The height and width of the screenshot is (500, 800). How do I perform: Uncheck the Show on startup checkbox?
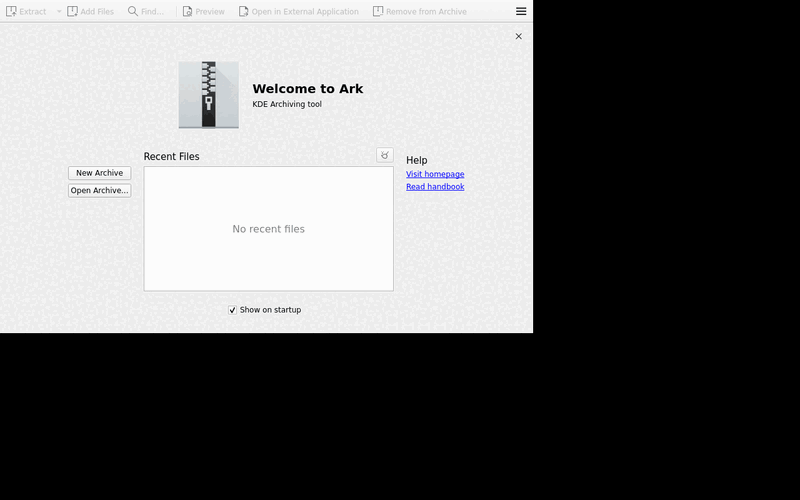(232, 310)
